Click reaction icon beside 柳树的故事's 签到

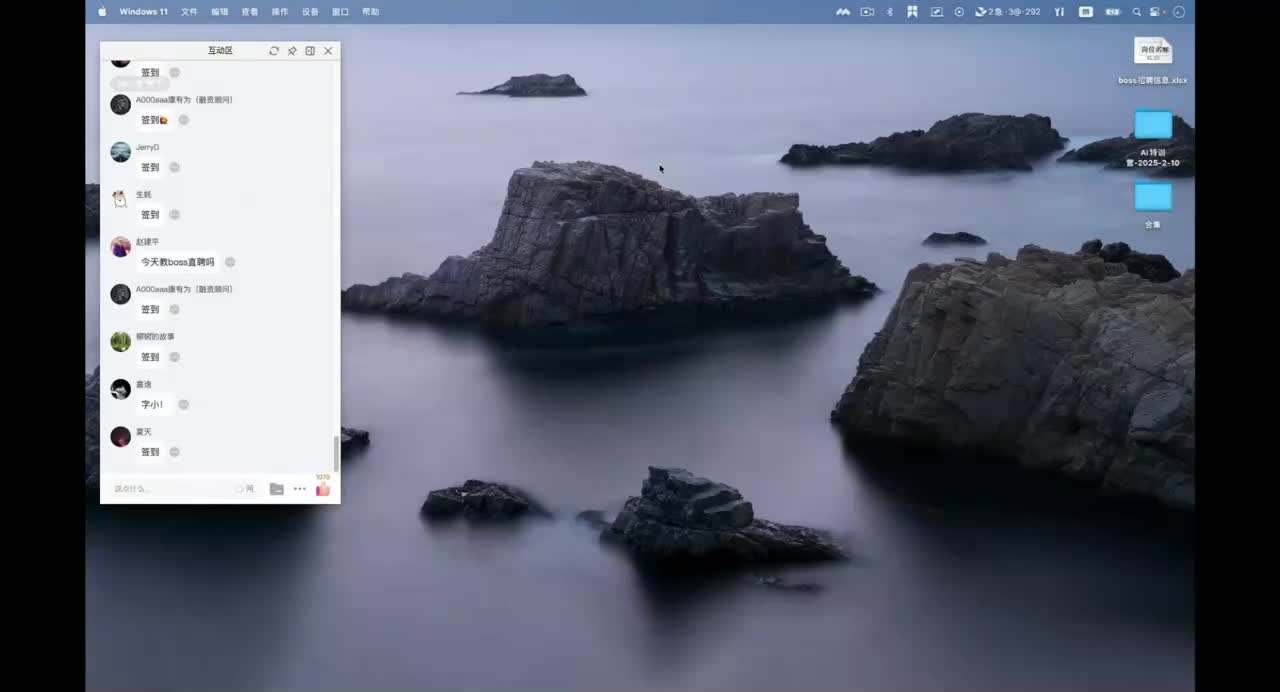click(174, 357)
